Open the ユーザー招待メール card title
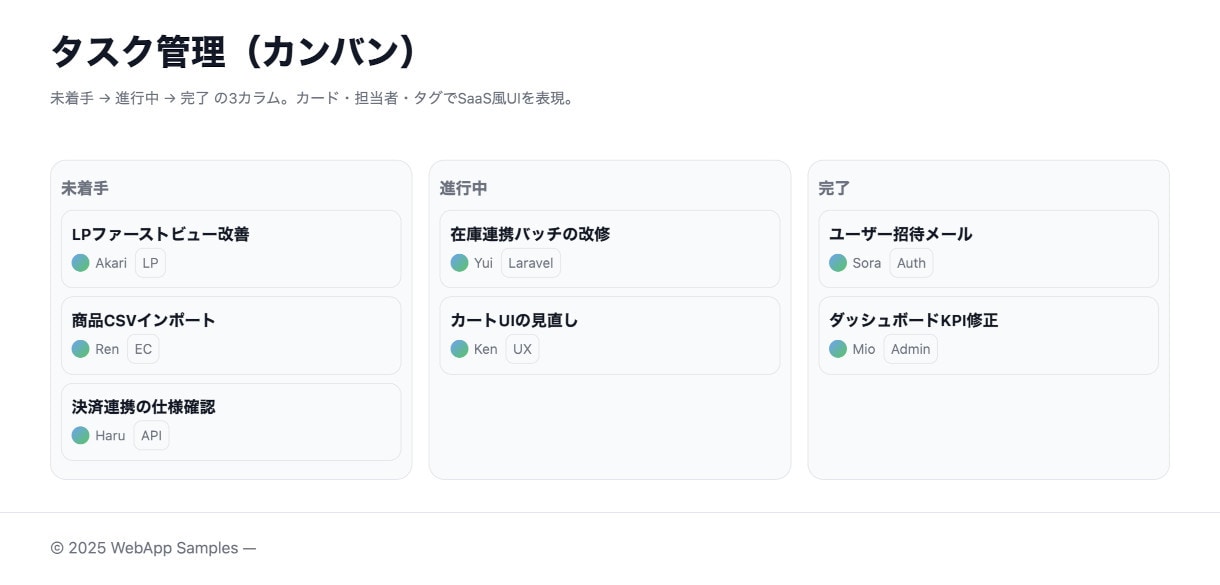 [x=901, y=234]
